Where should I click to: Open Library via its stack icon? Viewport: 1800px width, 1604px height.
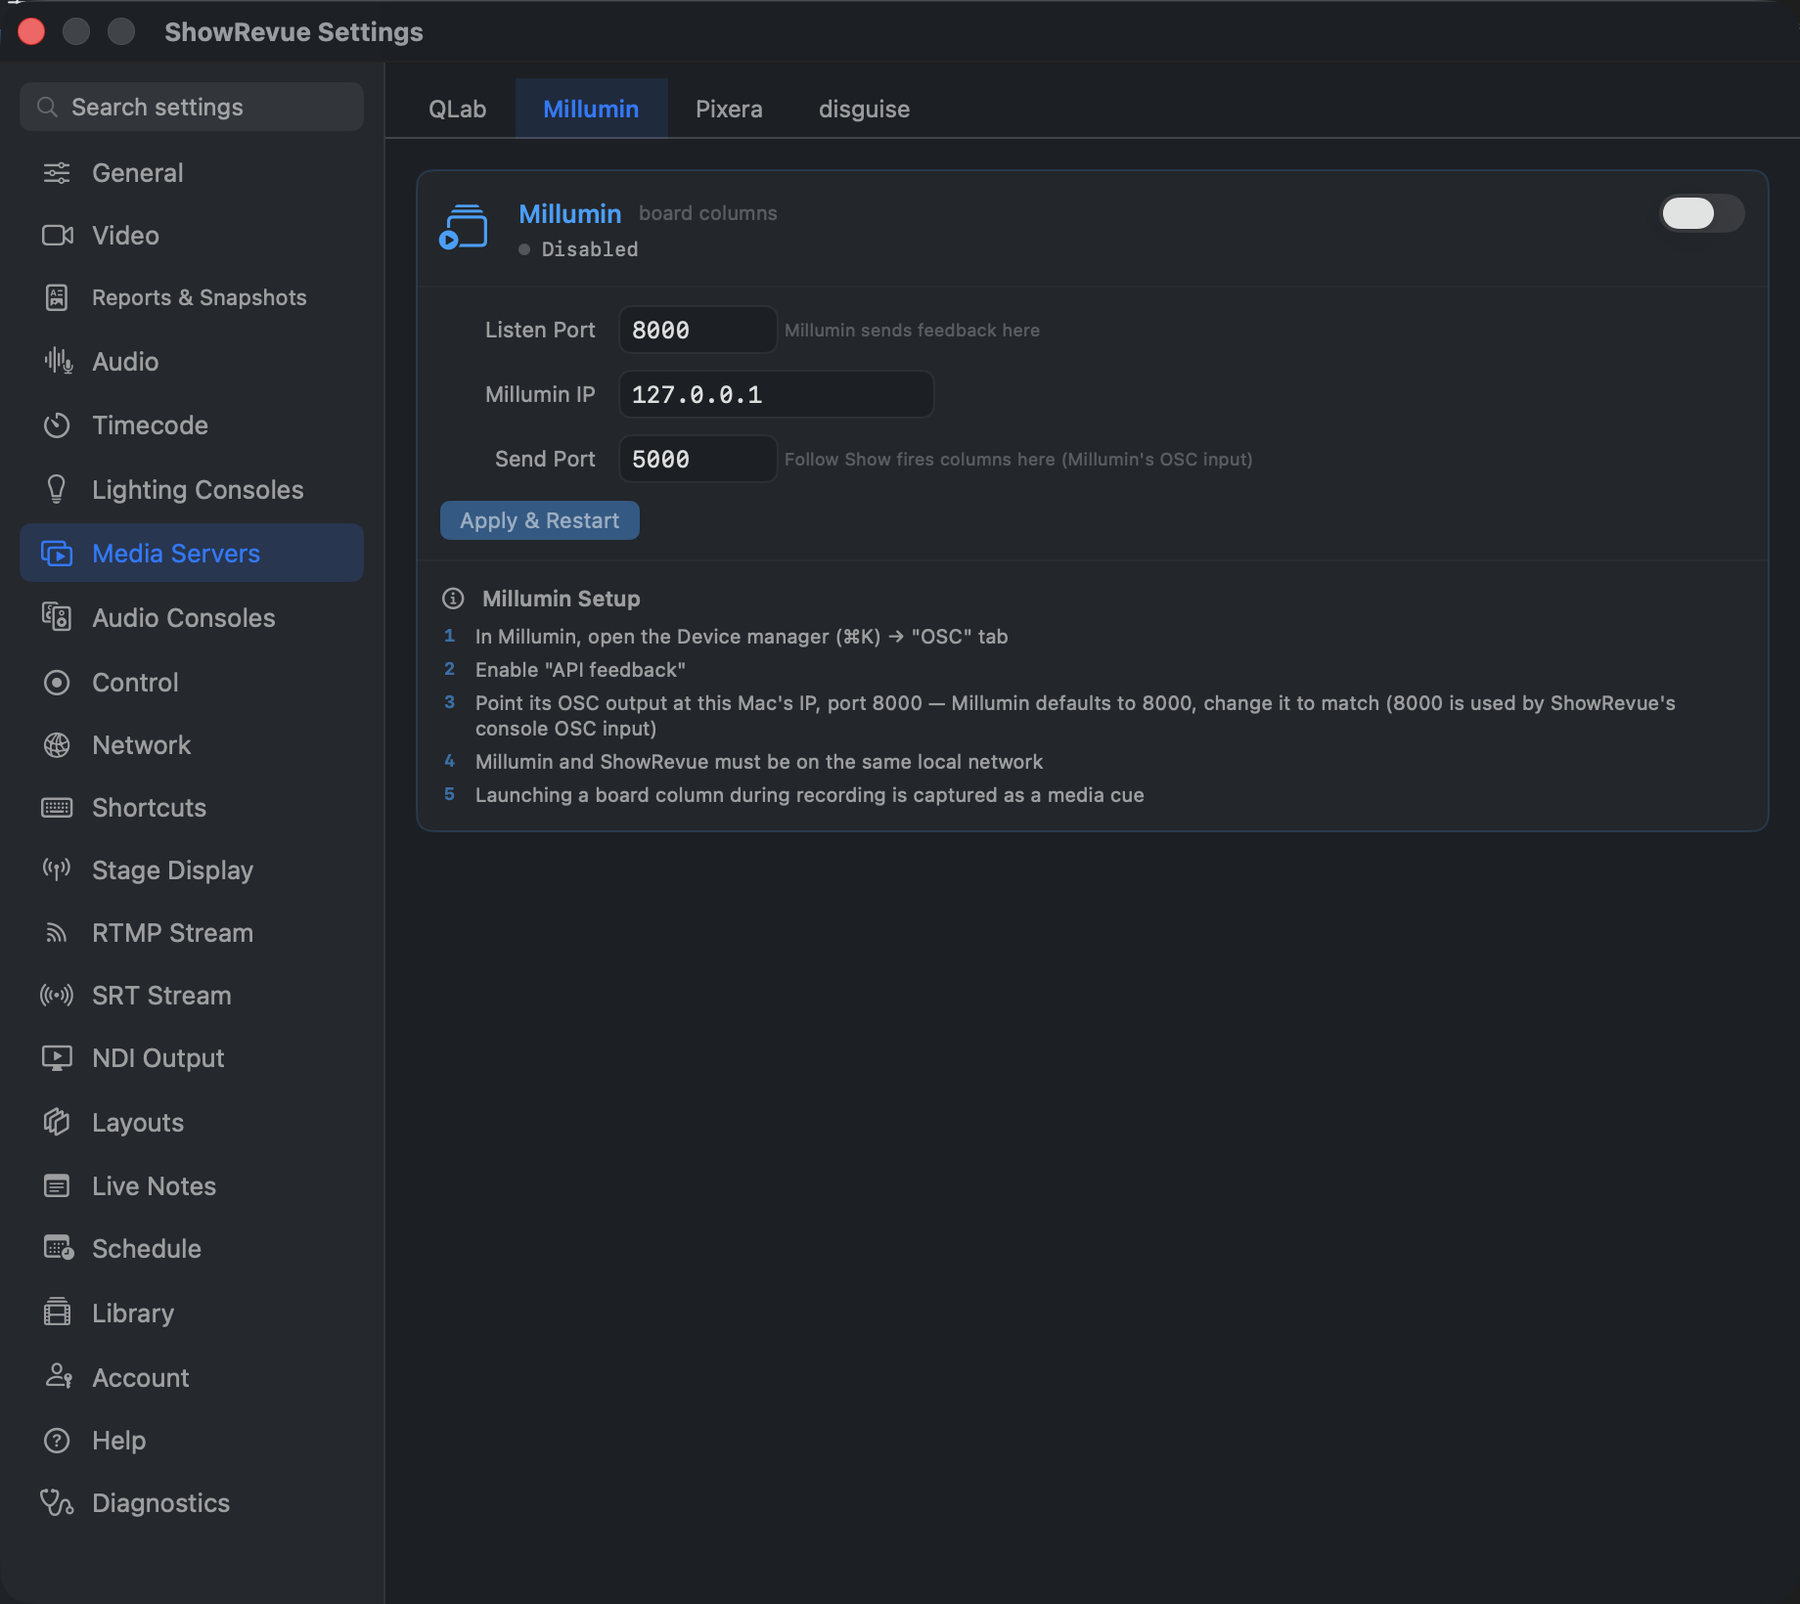(x=57, y=1312)
